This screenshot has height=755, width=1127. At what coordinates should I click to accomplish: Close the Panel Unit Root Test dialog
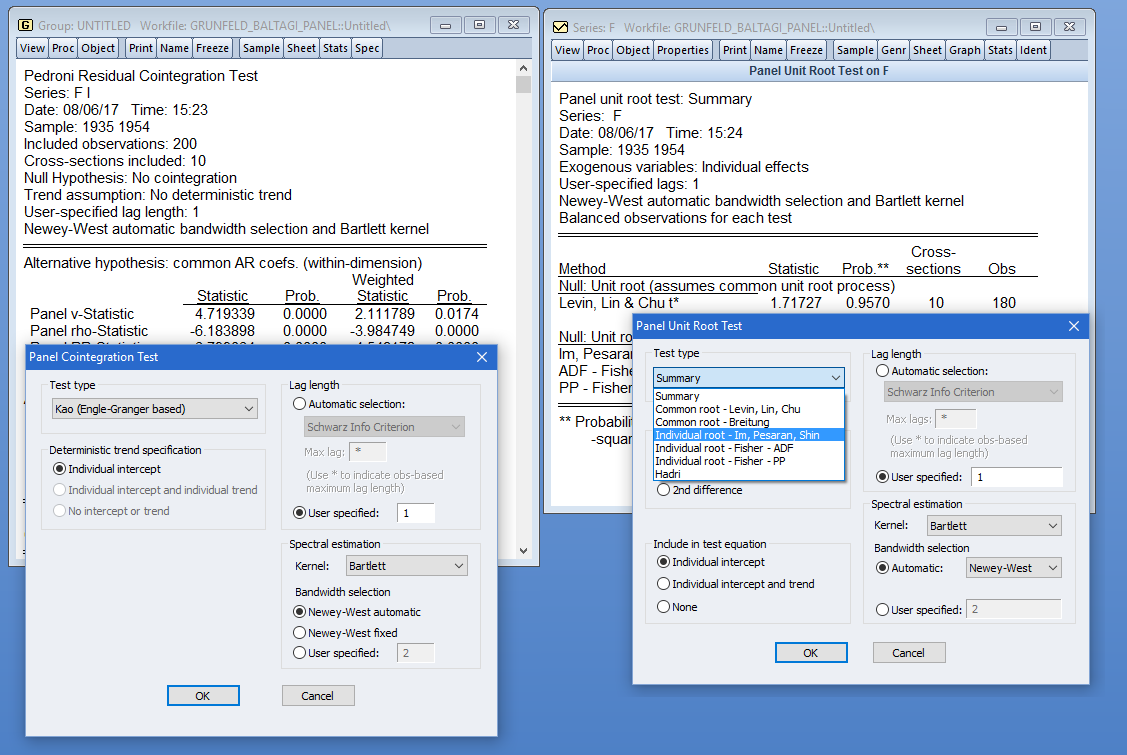coord(1074,326)
